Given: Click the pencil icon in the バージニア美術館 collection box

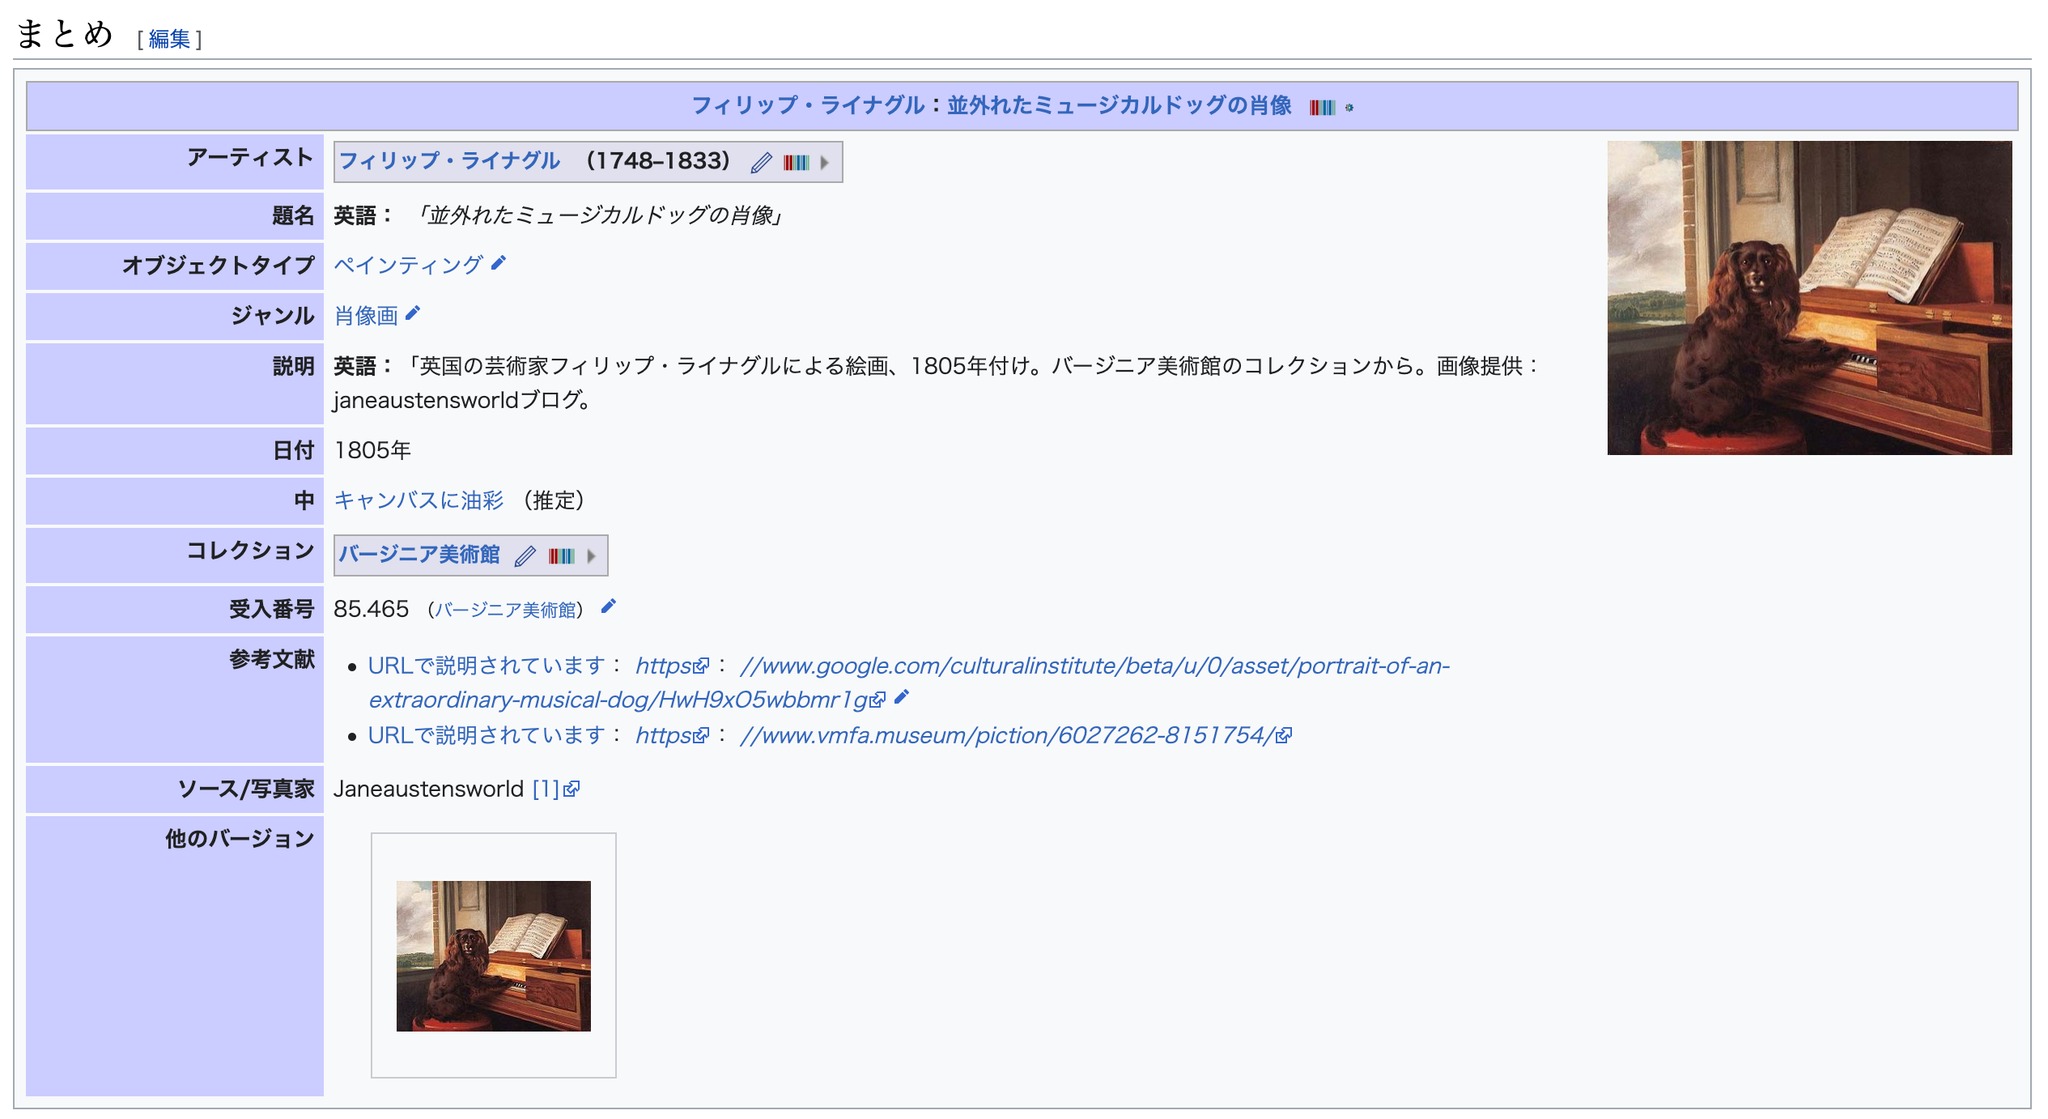Looking at the screenshot, I should click(525, 556).
